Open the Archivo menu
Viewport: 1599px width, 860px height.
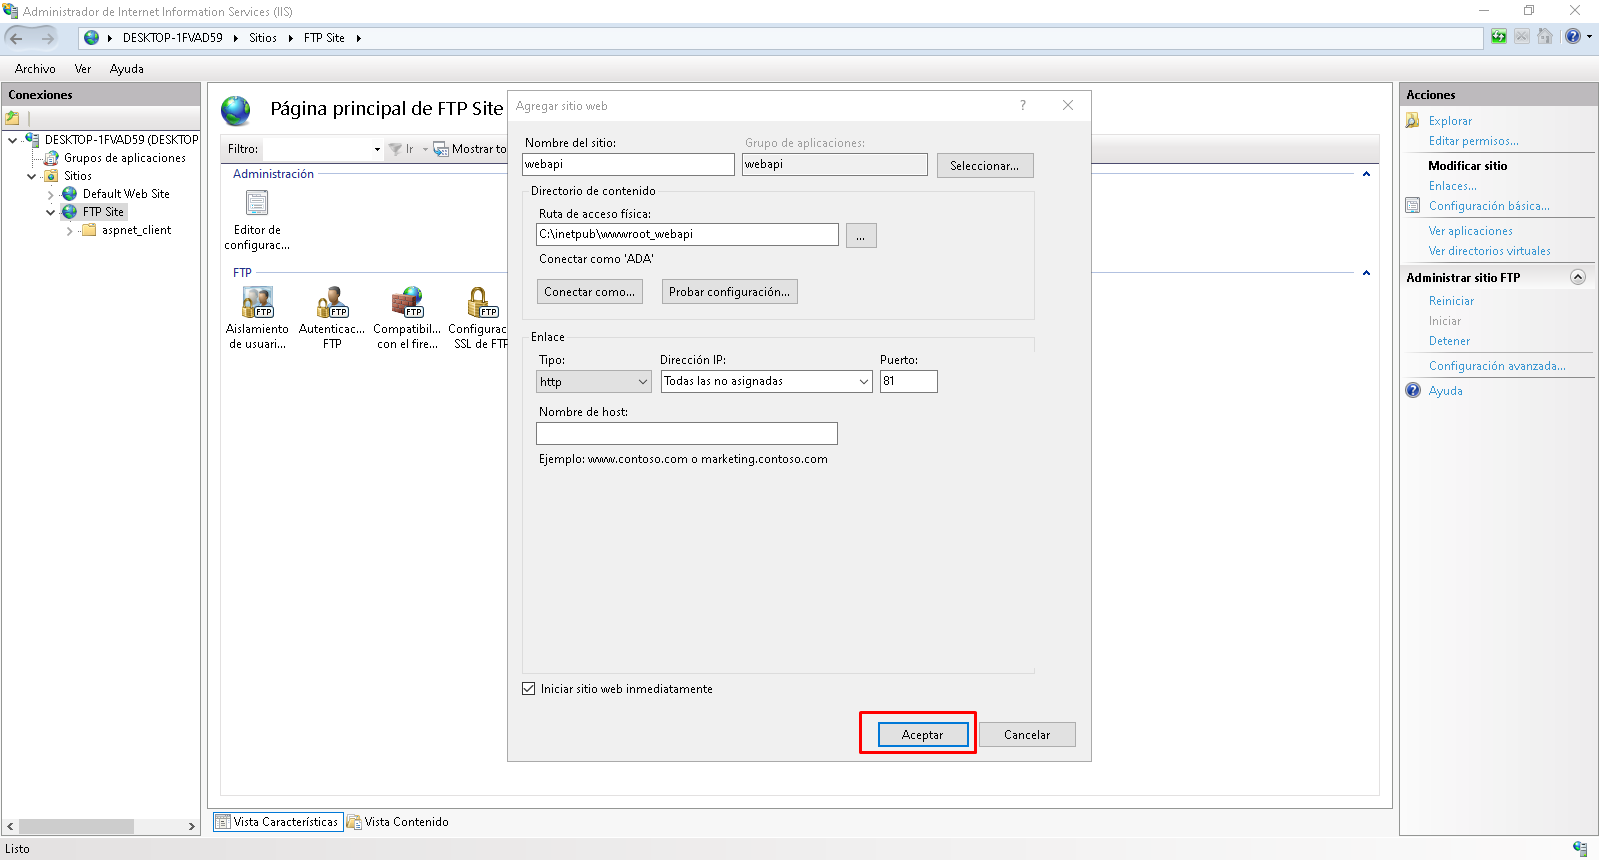coord(35,69)
